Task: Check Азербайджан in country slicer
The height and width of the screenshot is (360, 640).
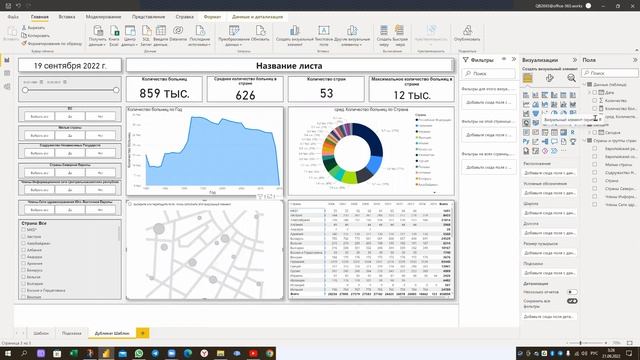Action: coord(24,243)
